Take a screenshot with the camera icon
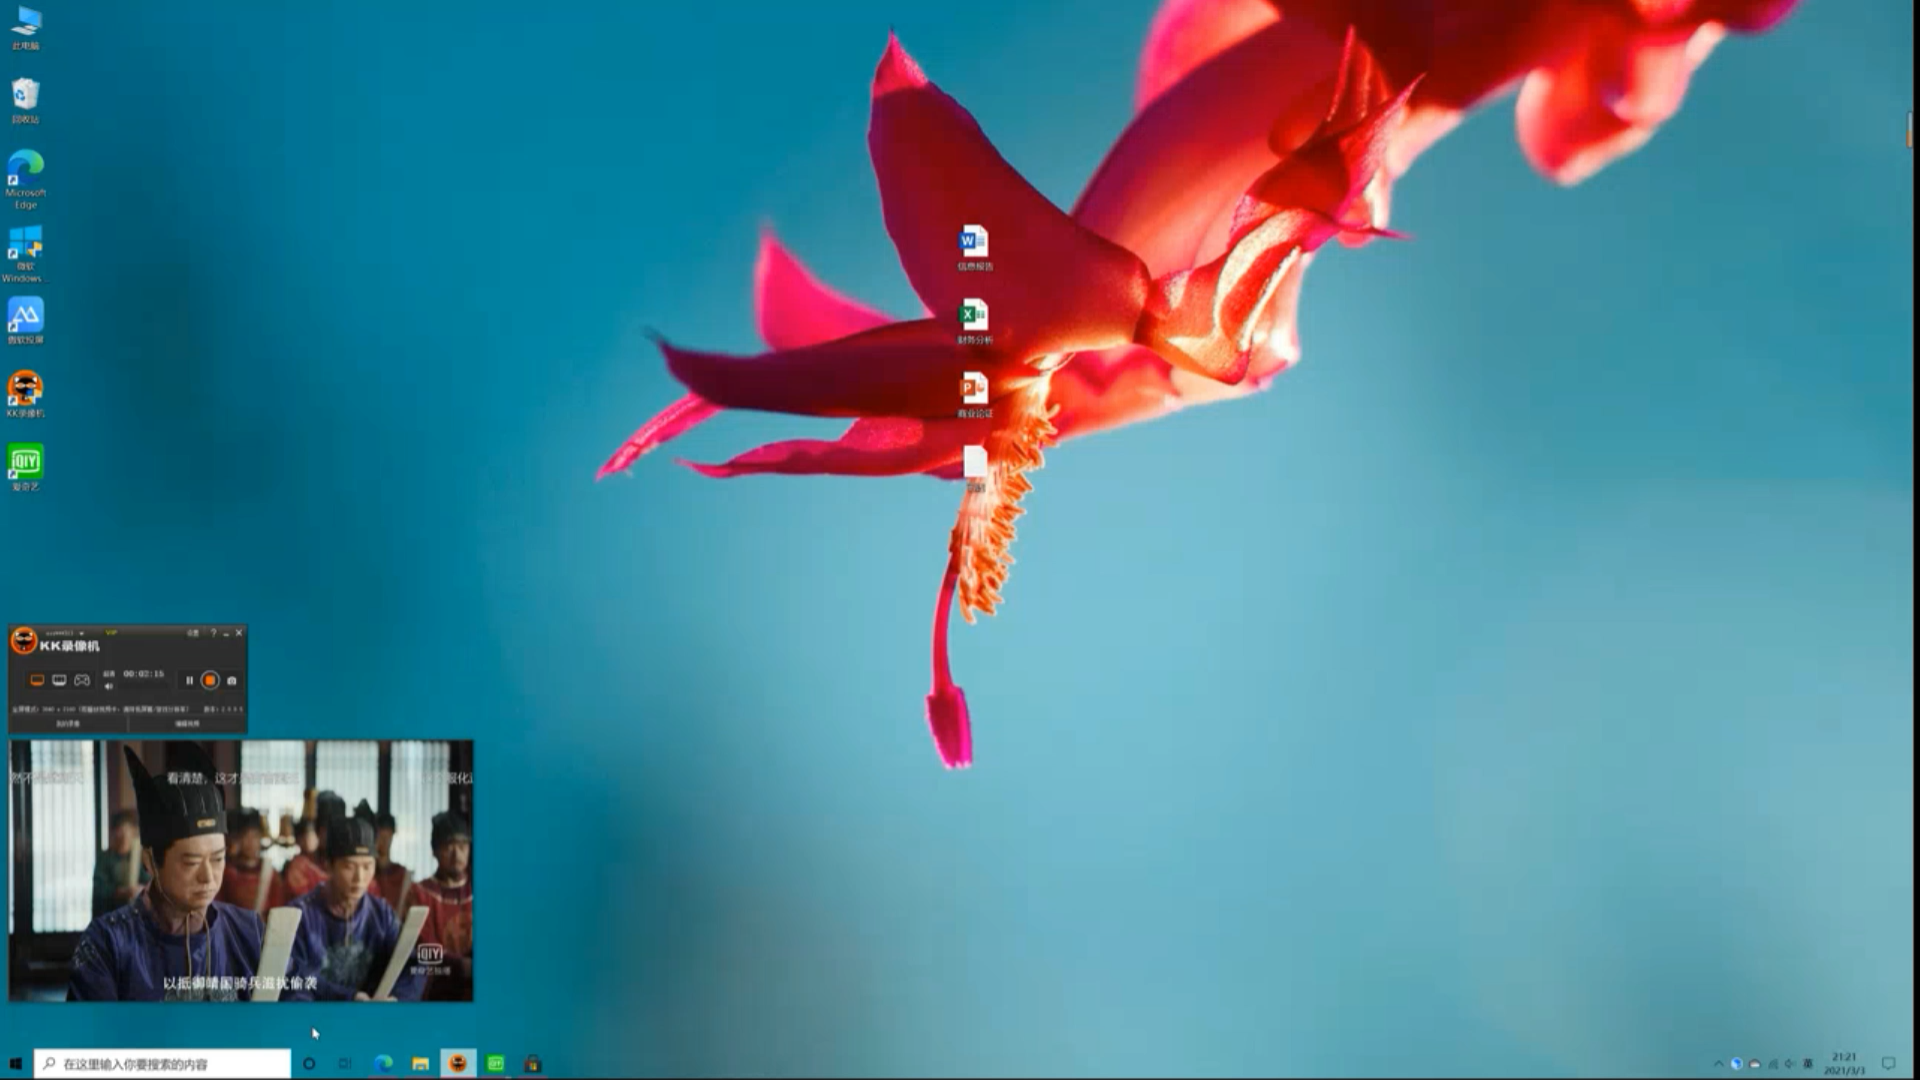The image size is (1920, 1080). pos(231,681)
